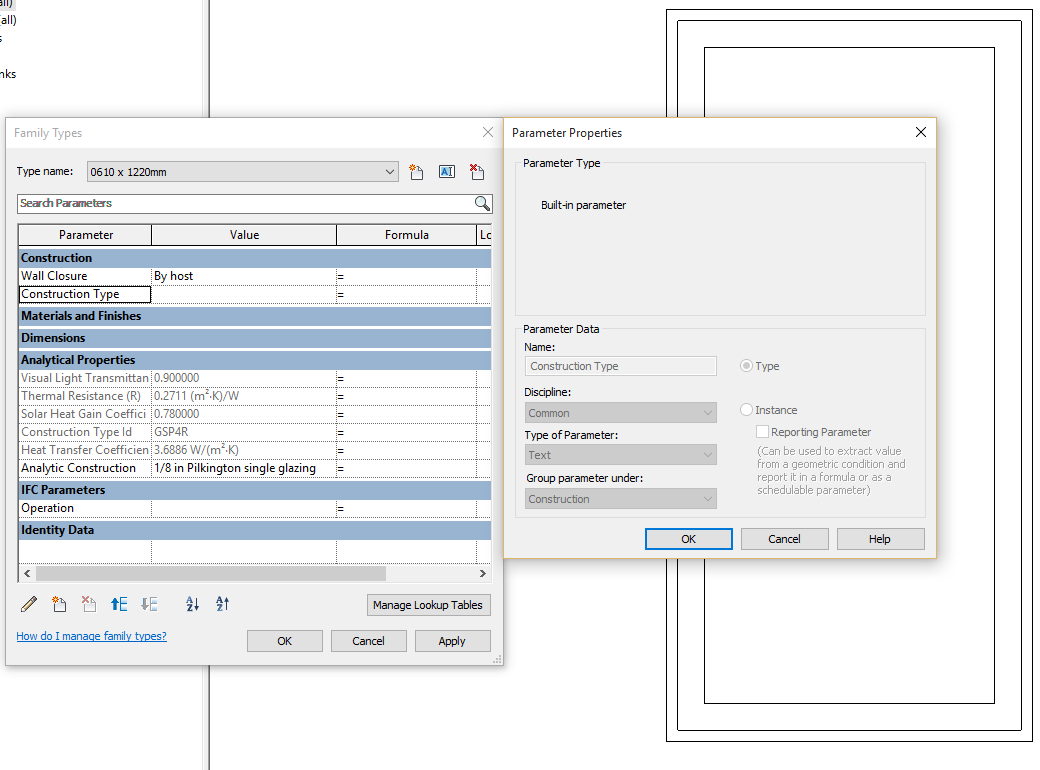Add a new parameter using the New Parameter icon
The height and width of the screenshot is (770, 1040).
point(59,604)
